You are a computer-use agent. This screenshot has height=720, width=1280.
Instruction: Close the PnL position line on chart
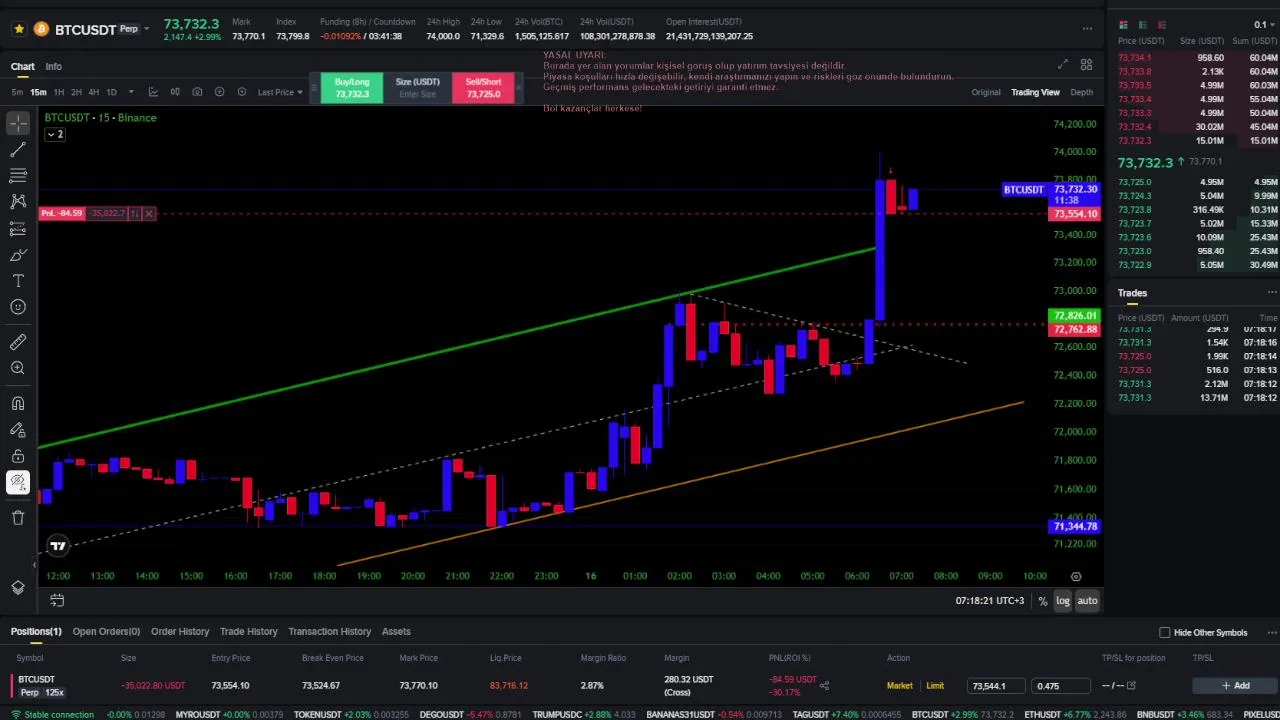pyautogui.click(x=148, y=213)
